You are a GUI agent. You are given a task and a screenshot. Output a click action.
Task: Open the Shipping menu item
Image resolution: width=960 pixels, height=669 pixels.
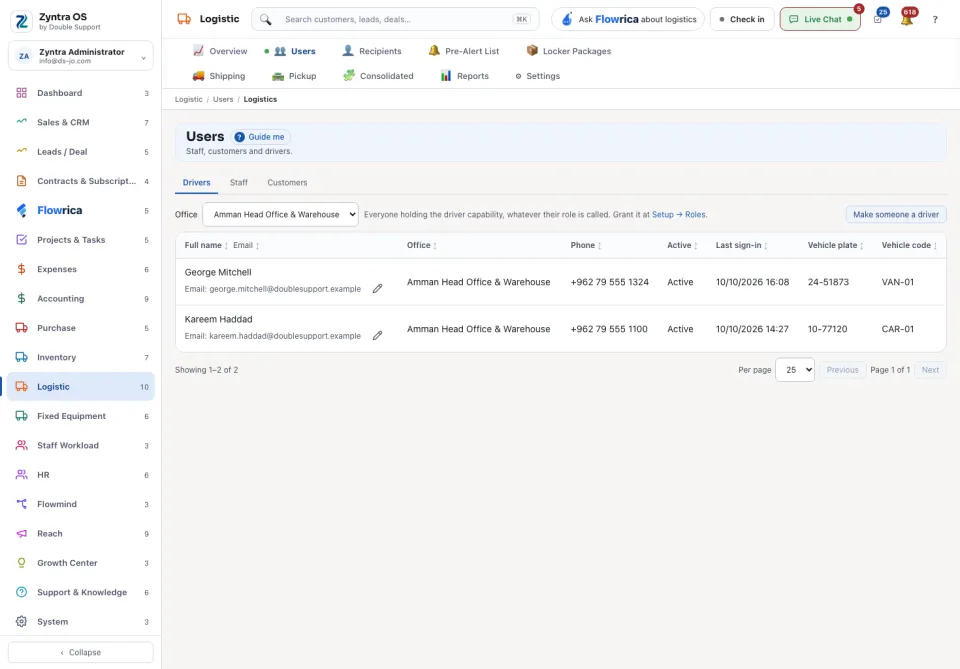[219, 76]
